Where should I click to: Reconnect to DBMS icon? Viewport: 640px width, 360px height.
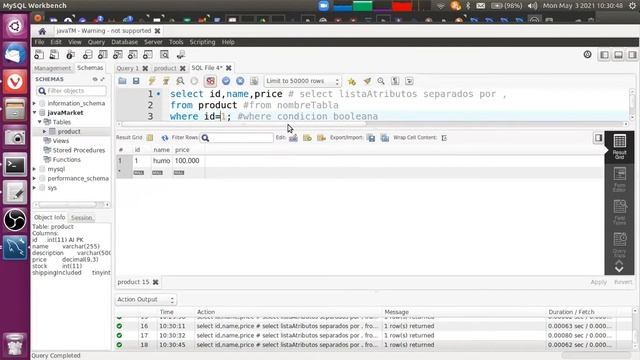[181, 54]
